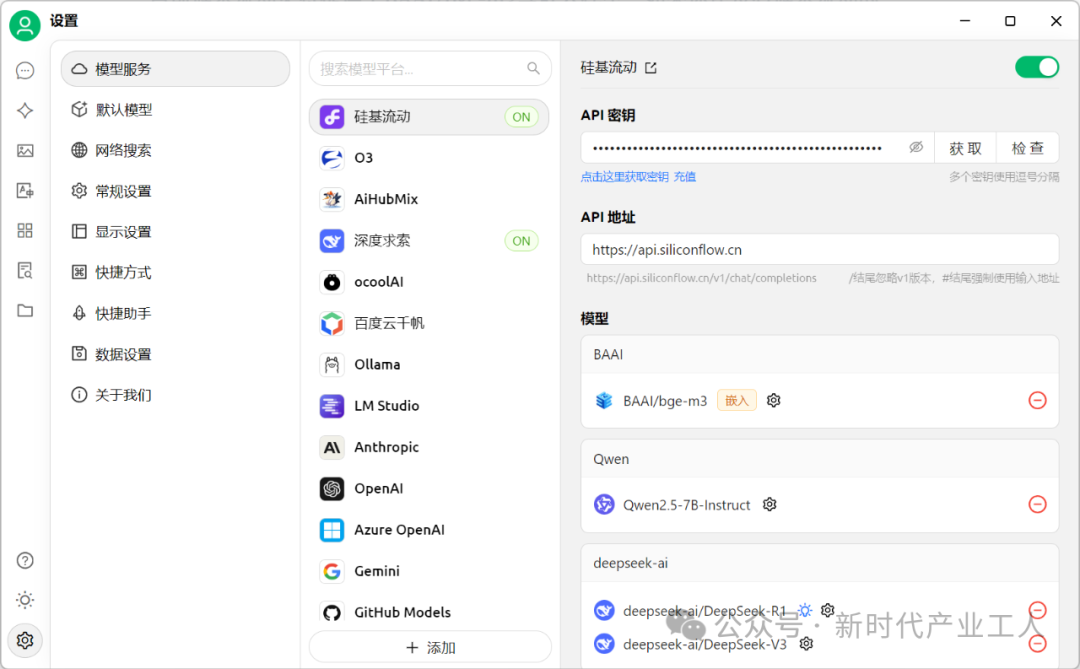Click the 添加 provider button
Viewport: 1080px width, 669px height.
pyautogui.click(x=430, y=648)
